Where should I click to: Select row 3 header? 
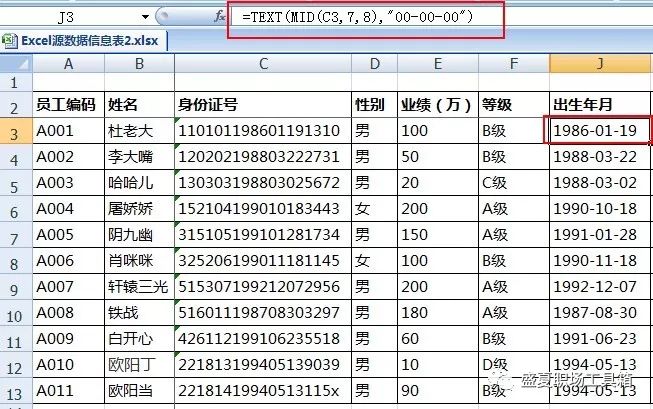click(x=16, y=133)
